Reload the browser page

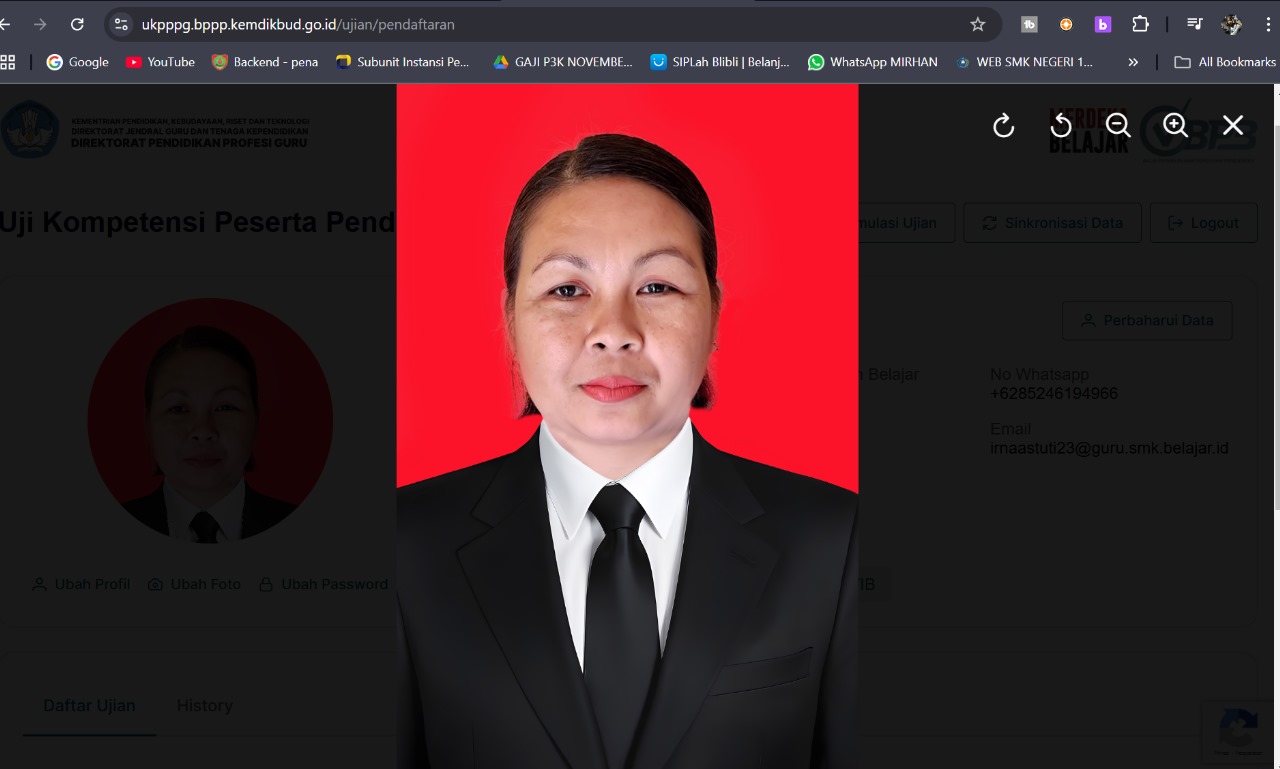[77, 24]
